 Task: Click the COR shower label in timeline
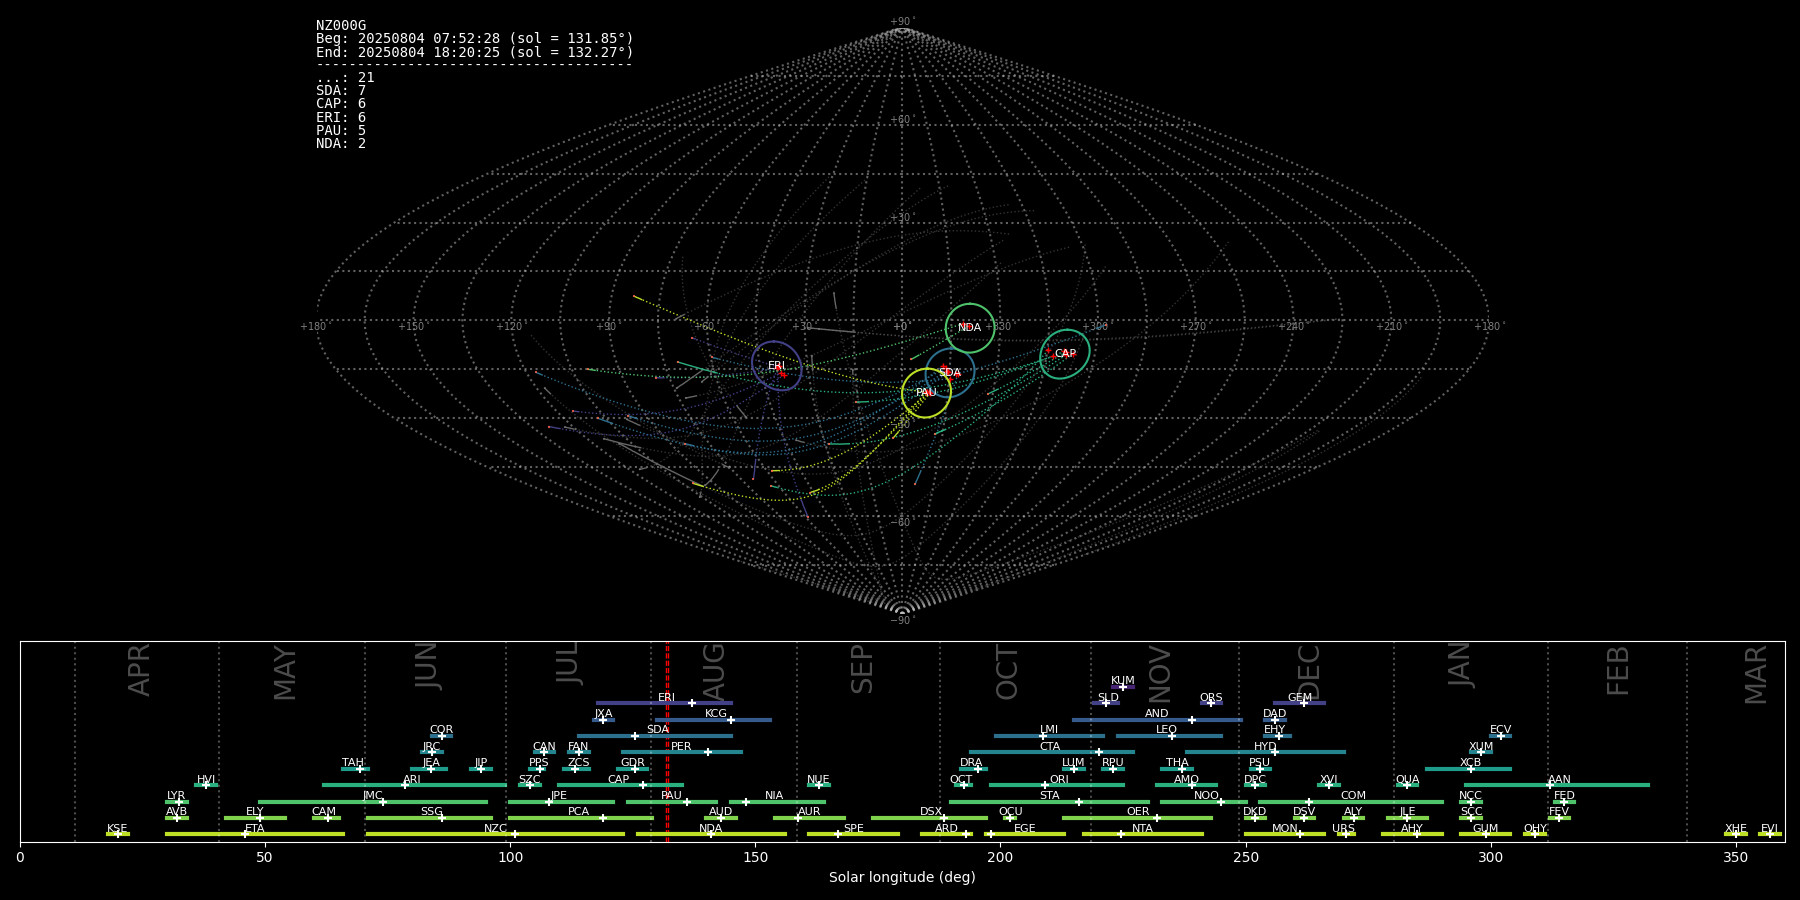[x=441, y=730]
